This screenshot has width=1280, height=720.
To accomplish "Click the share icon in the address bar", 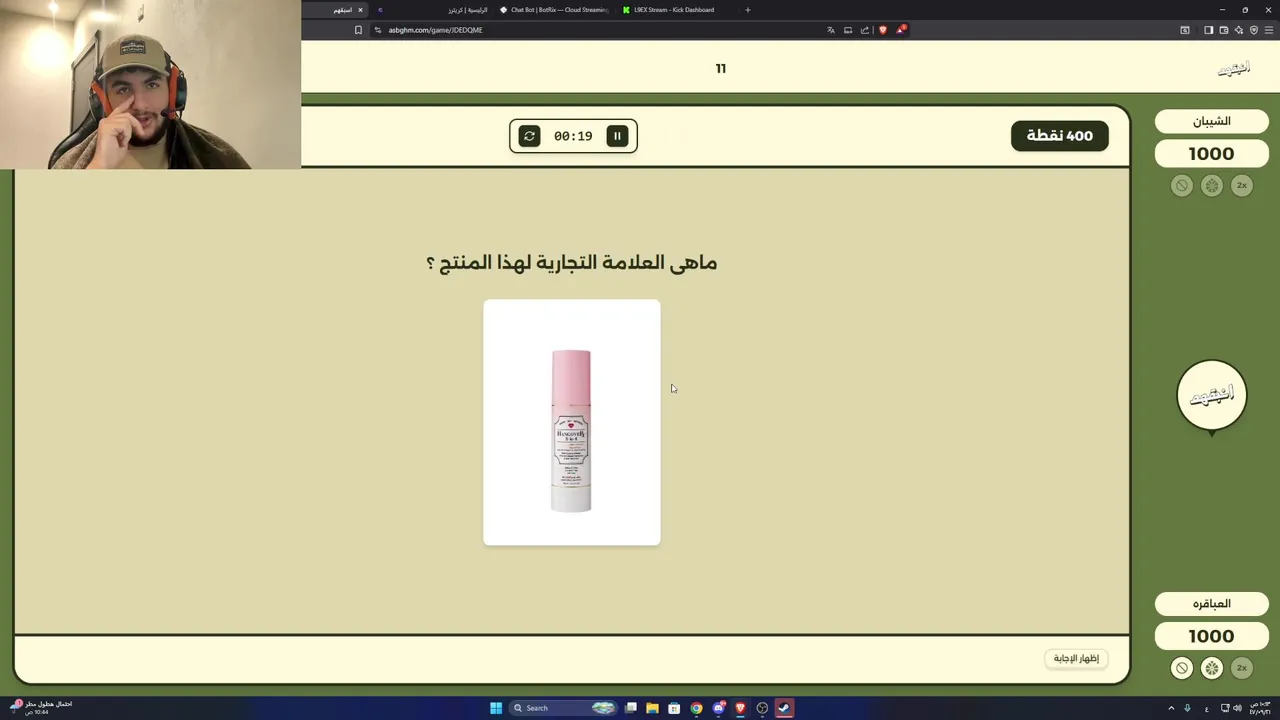I will point(865,30).
